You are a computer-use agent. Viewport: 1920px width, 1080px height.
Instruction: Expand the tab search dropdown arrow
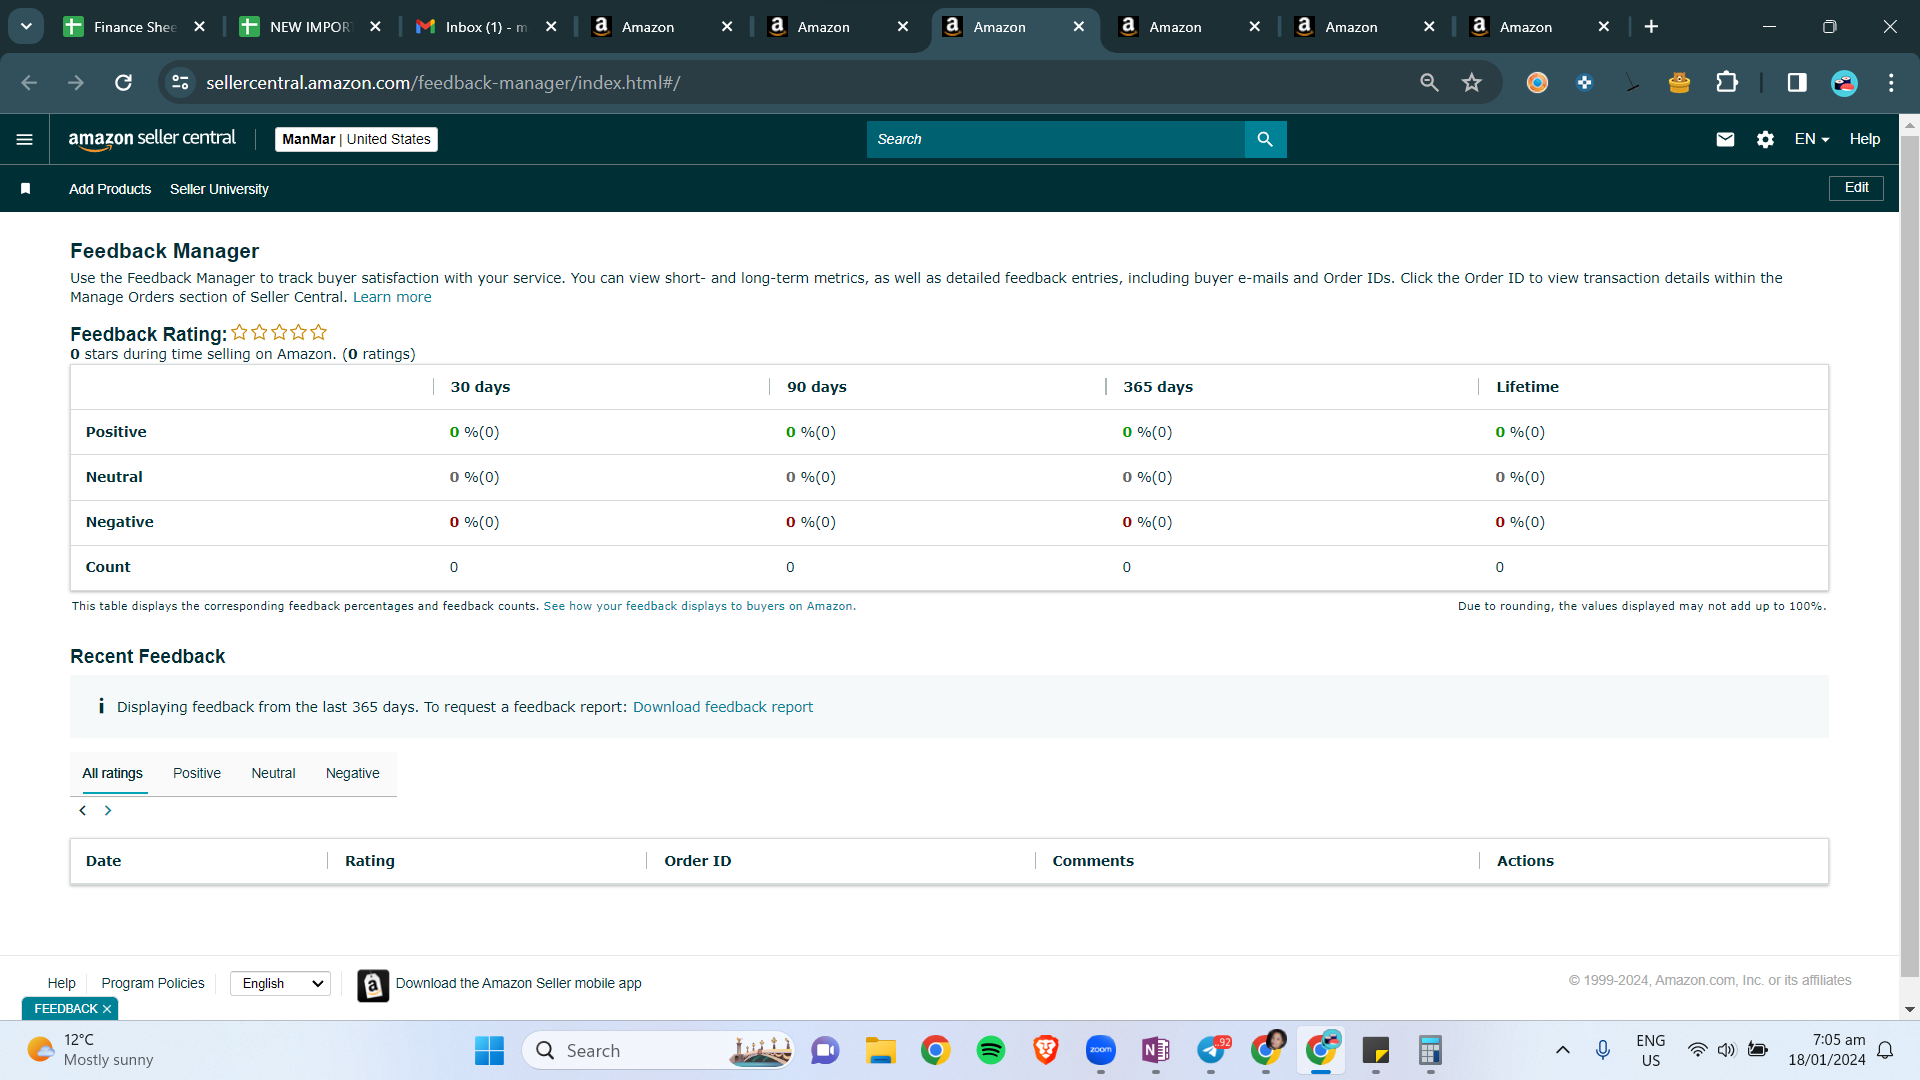click(26, 27)
